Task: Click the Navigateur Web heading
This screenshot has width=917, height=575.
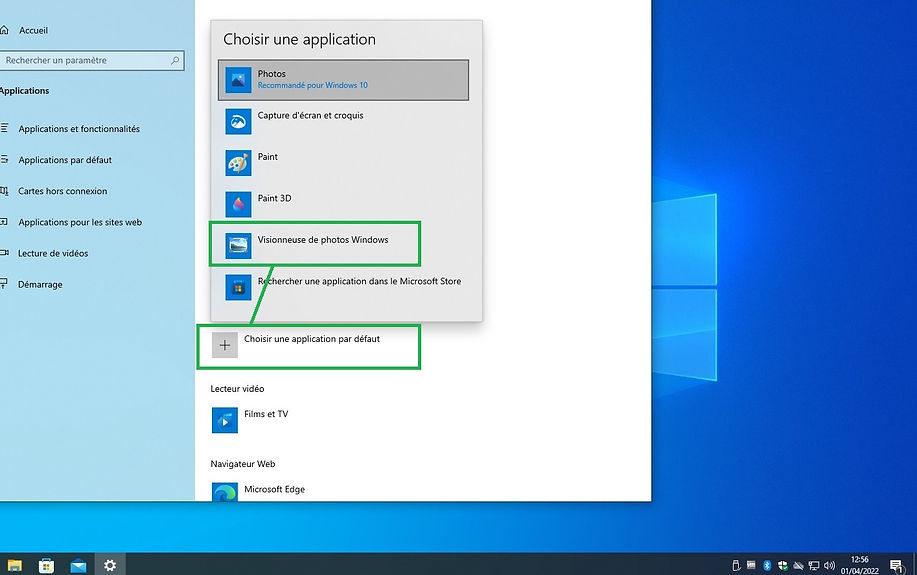Action: click(x=243, y=464)
